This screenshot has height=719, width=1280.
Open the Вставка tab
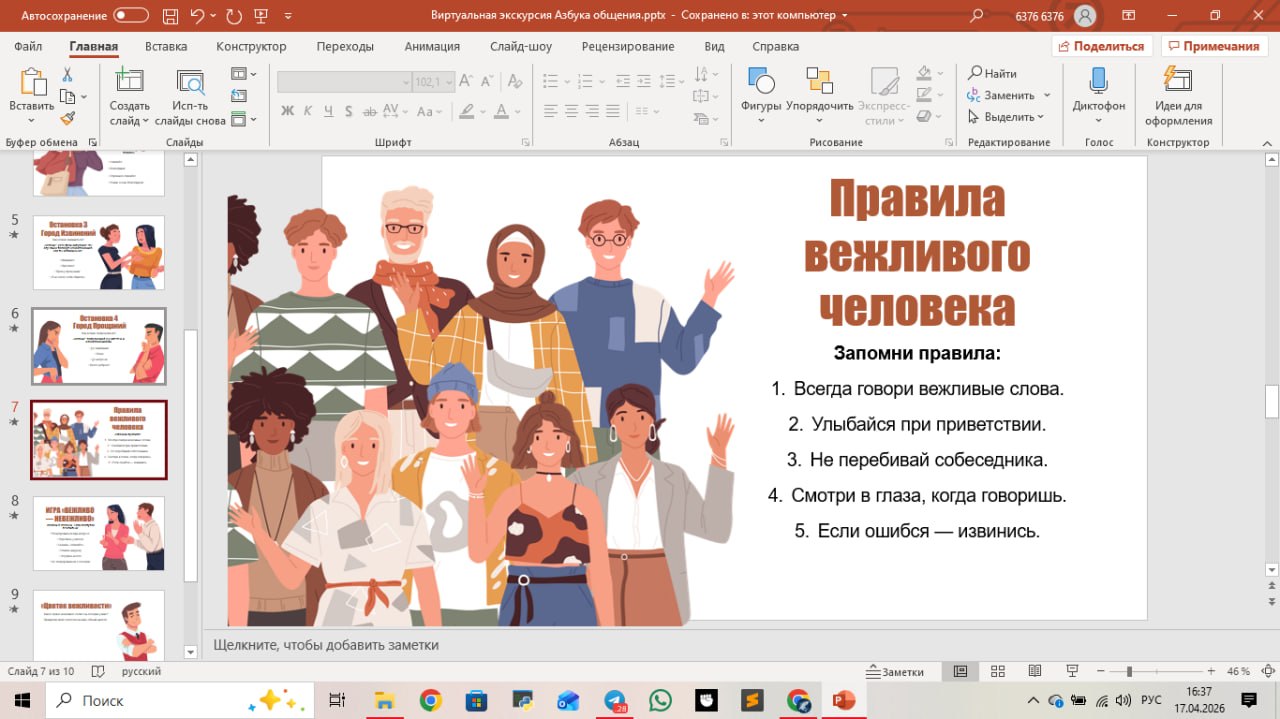166,46
